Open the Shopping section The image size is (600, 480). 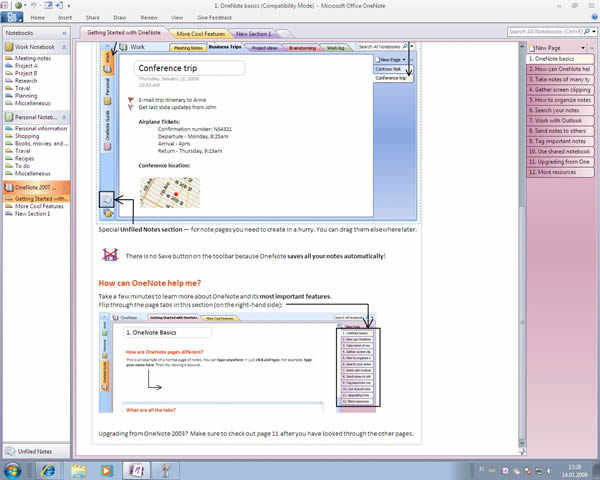(27, 136)
